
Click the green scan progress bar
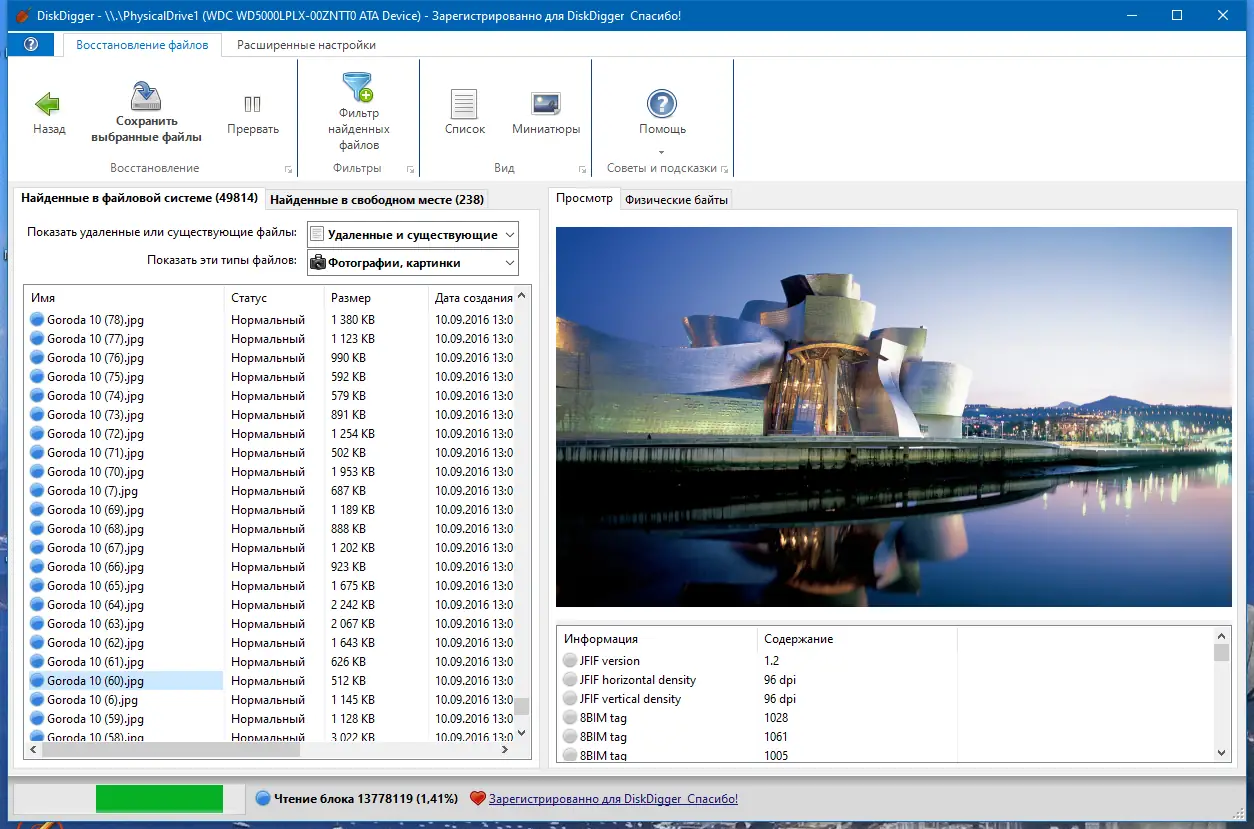pyautogui.click(x=159, y=798)
